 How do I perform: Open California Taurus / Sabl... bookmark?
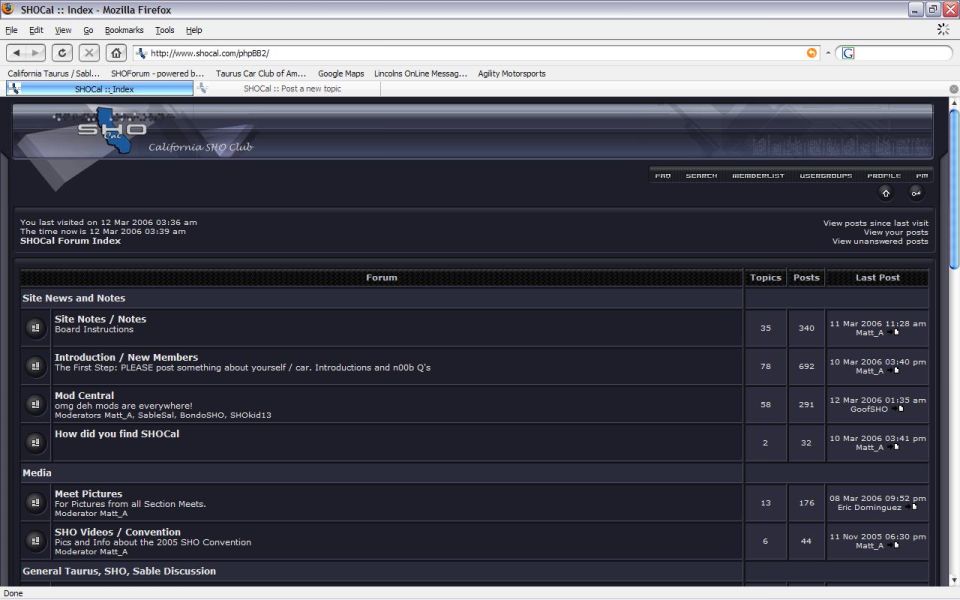[x=53, y=73]
